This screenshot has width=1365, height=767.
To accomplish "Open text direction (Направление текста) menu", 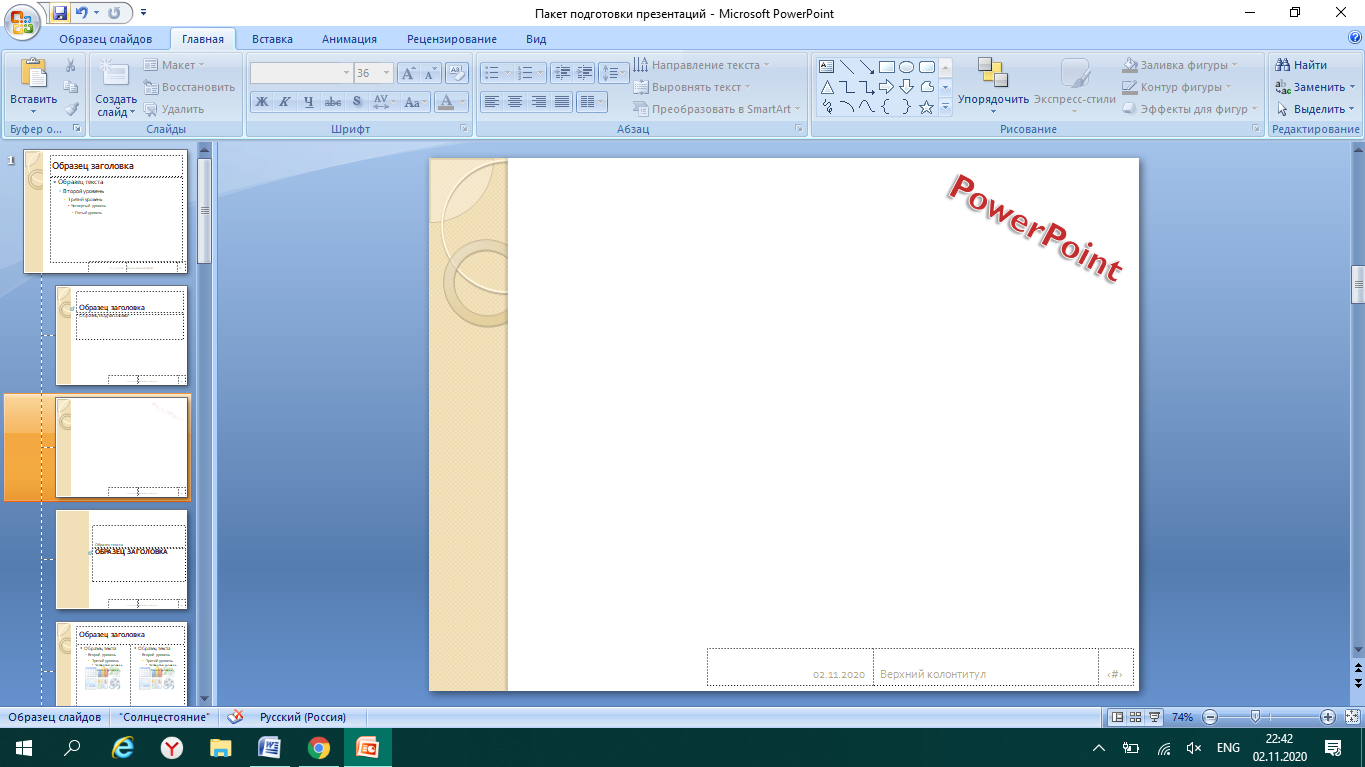I will click(x=702, y=65).
